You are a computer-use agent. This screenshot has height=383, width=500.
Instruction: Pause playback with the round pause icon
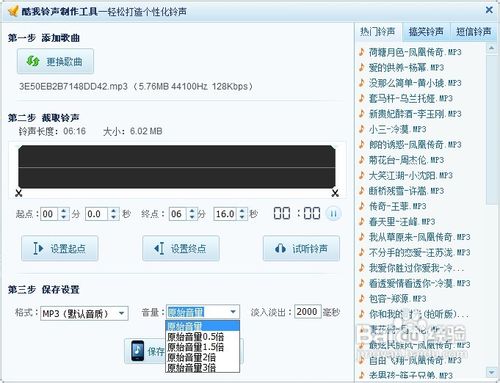[333, 213]
